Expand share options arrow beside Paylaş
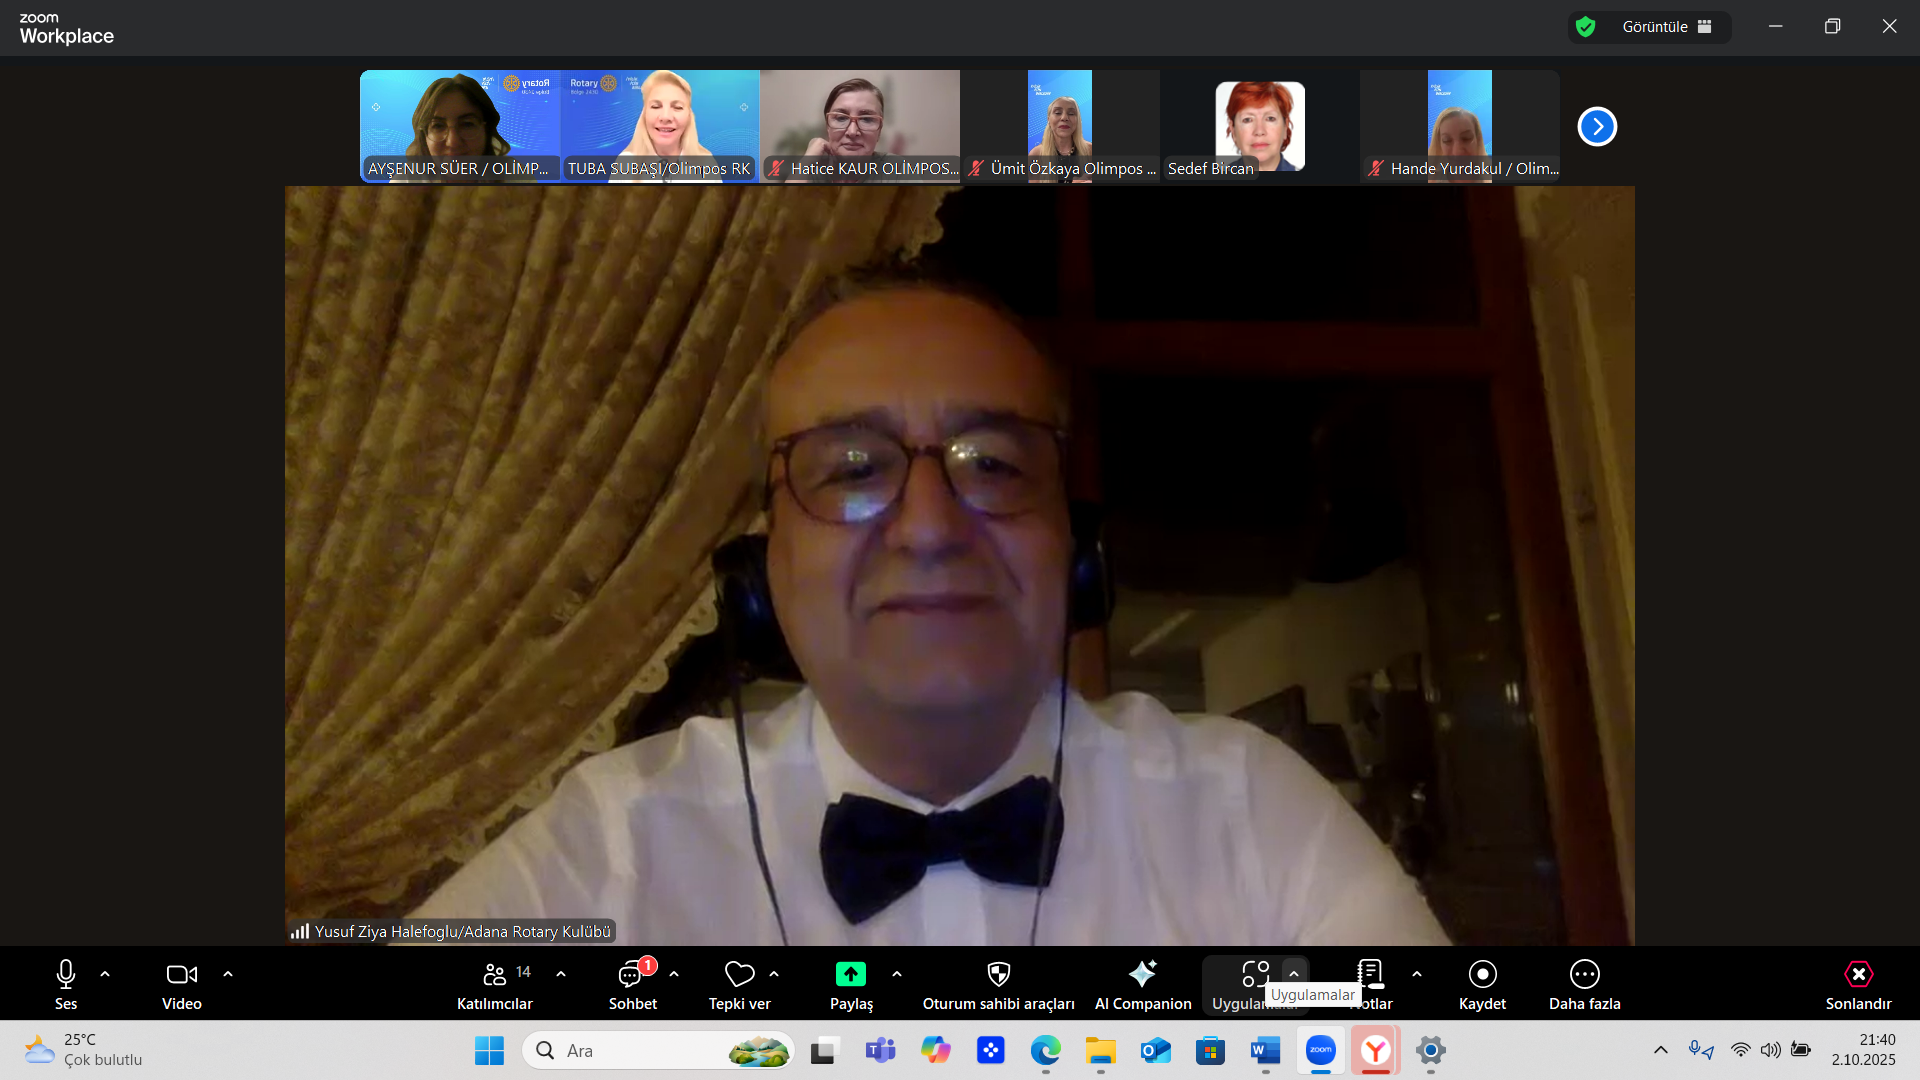 pyautogui.click(x=897, y=974)
